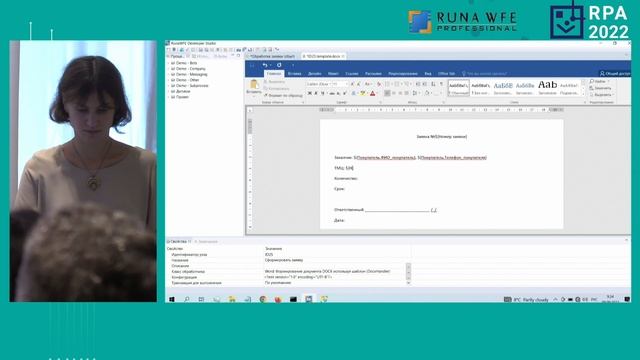Viewport: 640px width, 360px height.
Task: Click the Replace command in the editing group
Action: [x=600, y=88]
